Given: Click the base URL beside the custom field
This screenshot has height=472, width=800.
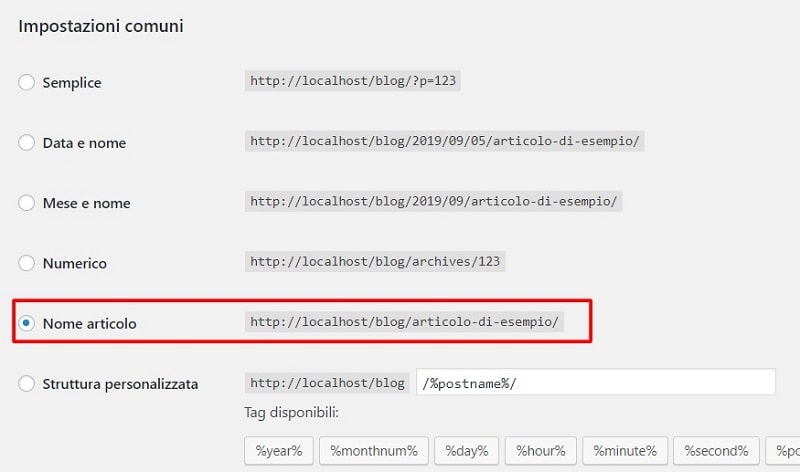Looking at the screenshot, I should [x=326, y=383].
